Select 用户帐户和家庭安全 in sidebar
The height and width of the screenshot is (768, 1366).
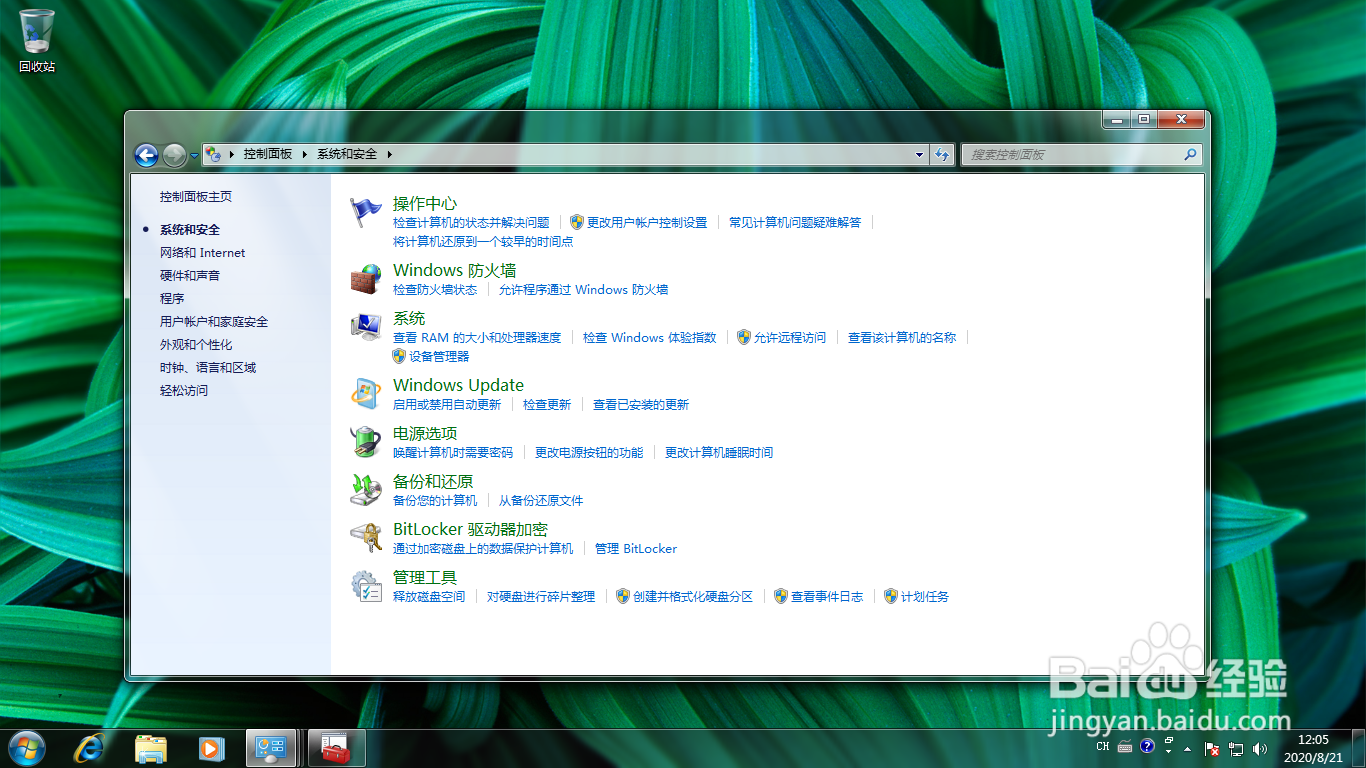tap(214, 322)
